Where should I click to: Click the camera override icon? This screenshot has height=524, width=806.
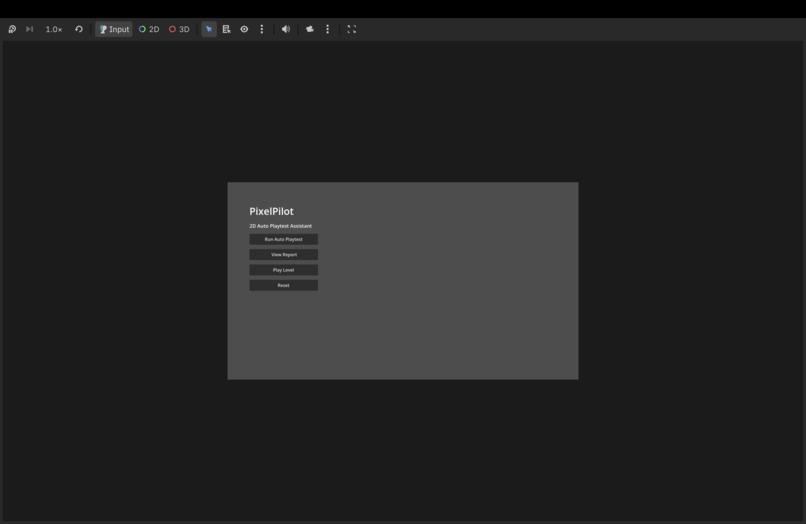(309, 29)
